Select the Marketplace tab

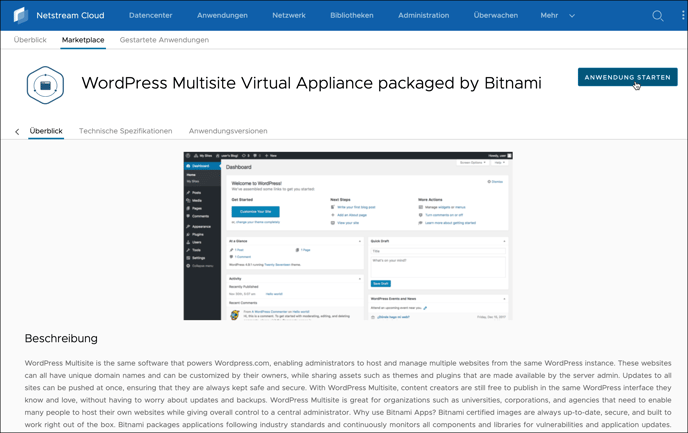83,40
